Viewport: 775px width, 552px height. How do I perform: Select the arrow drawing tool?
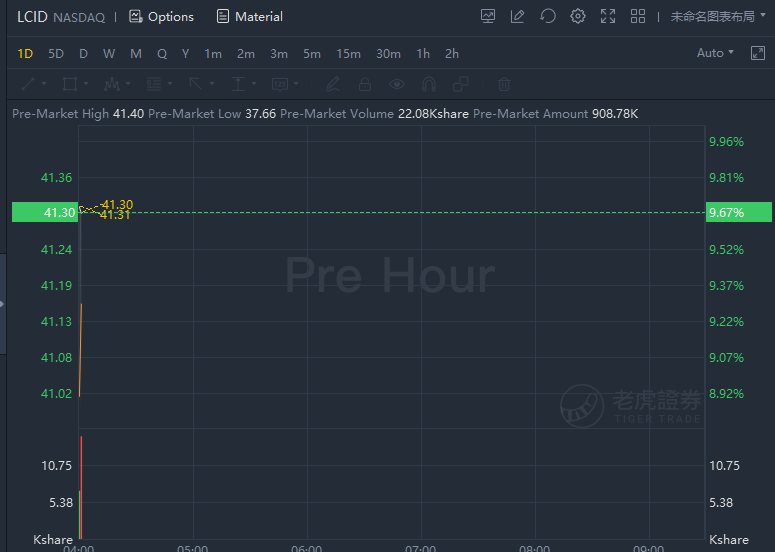[196, 84]
